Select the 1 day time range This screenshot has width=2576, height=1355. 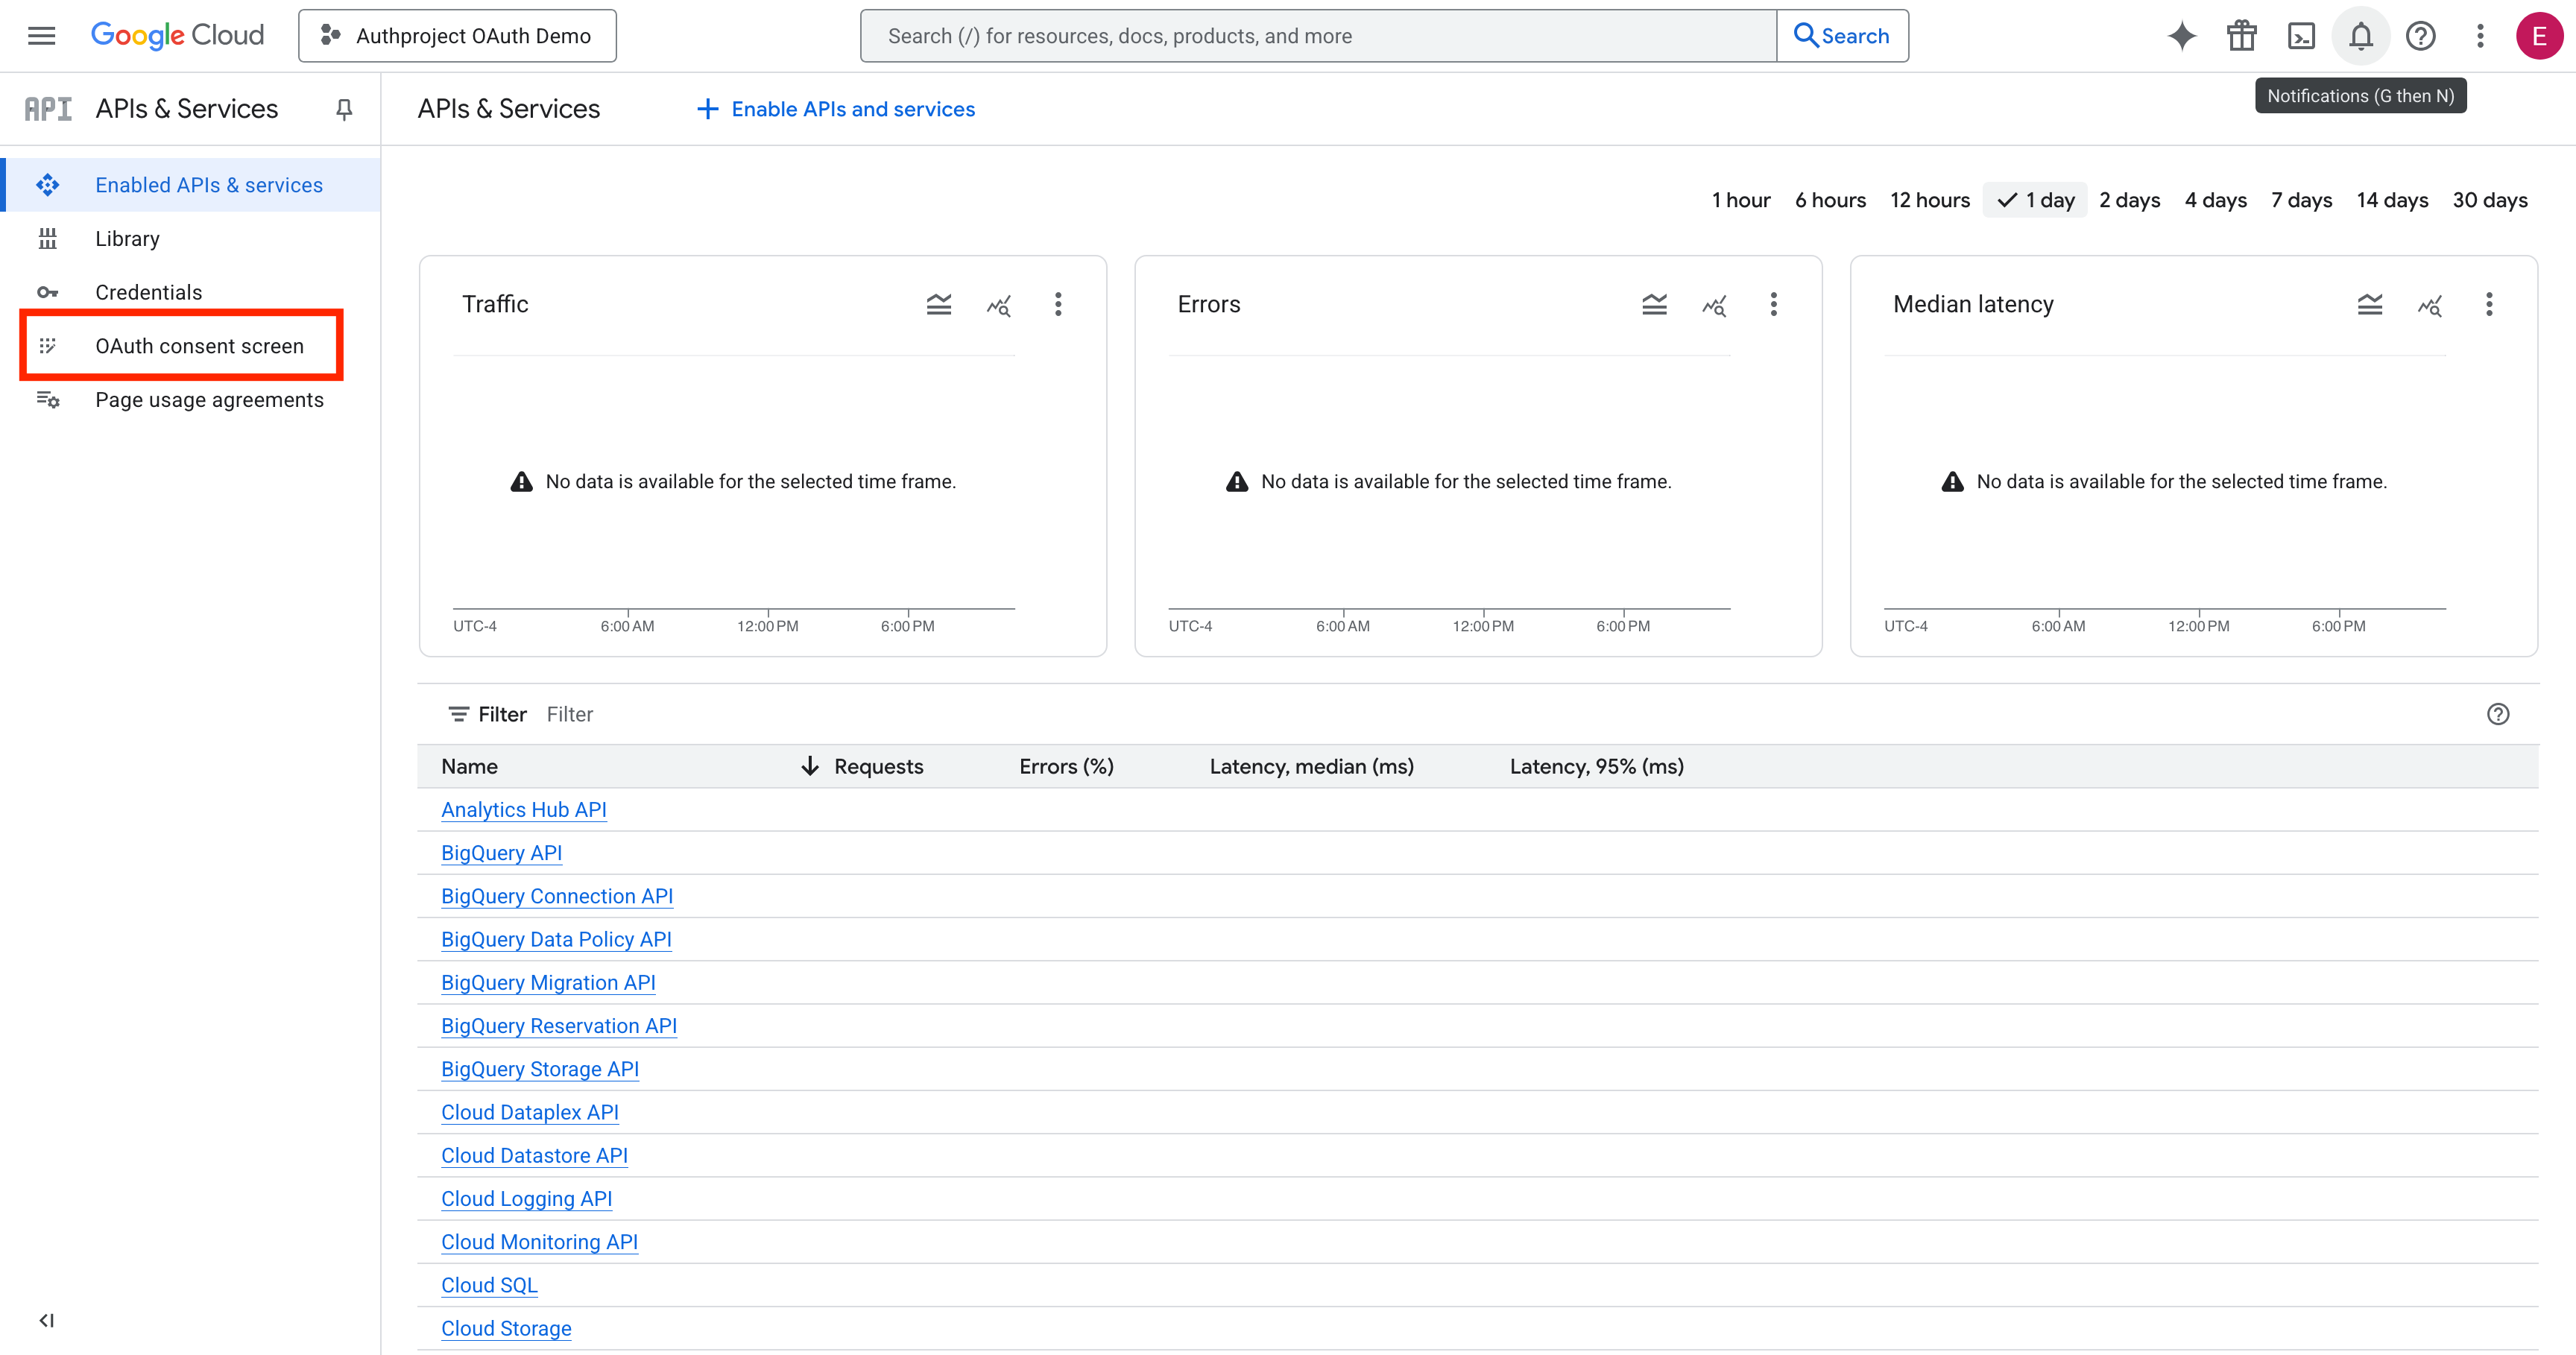click(x=2035, y=200)
